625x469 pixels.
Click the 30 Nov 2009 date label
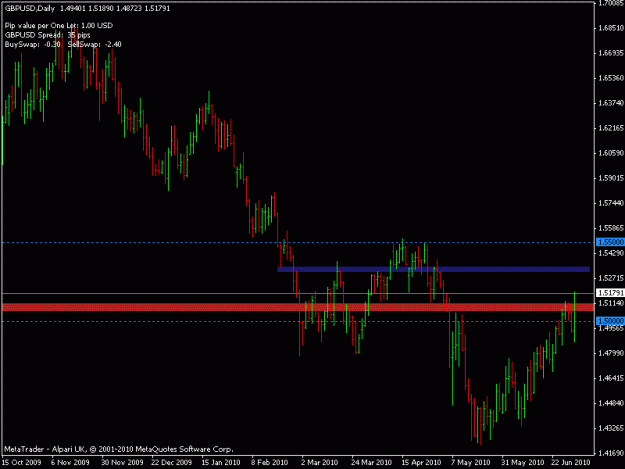(122, 462)
